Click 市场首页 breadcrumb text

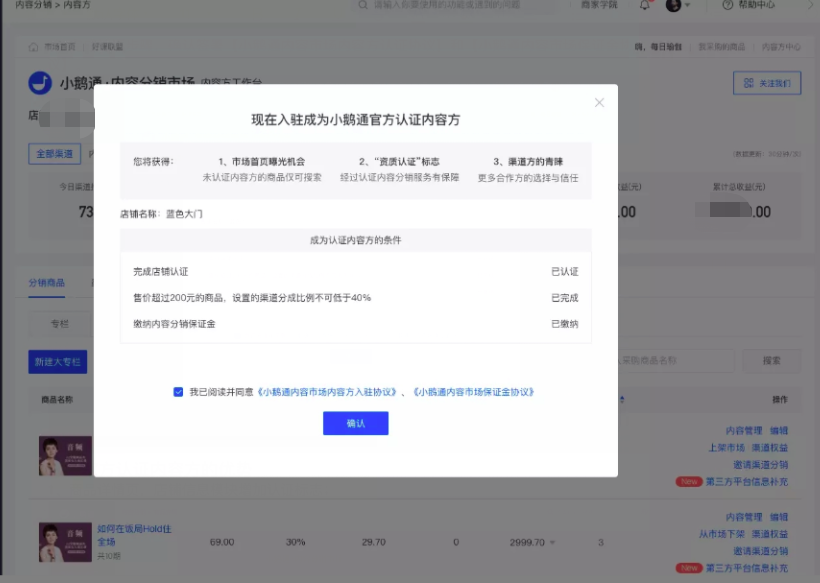[60, 47]
